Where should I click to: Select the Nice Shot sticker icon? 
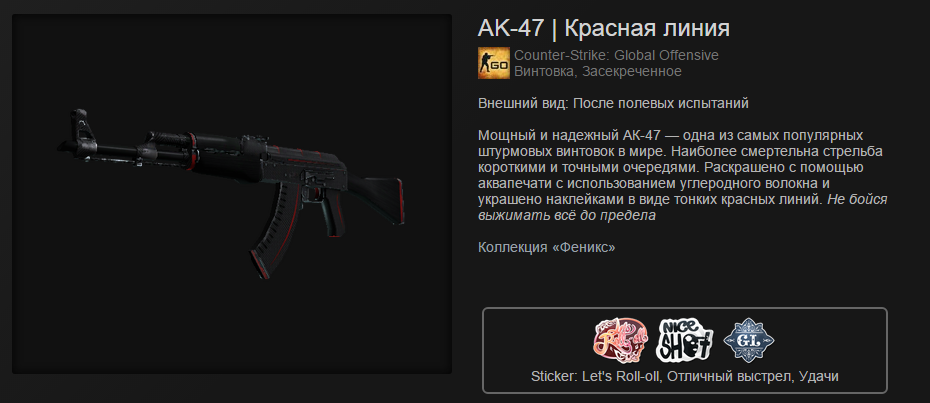pyautogui.click(x=684, y=340)
